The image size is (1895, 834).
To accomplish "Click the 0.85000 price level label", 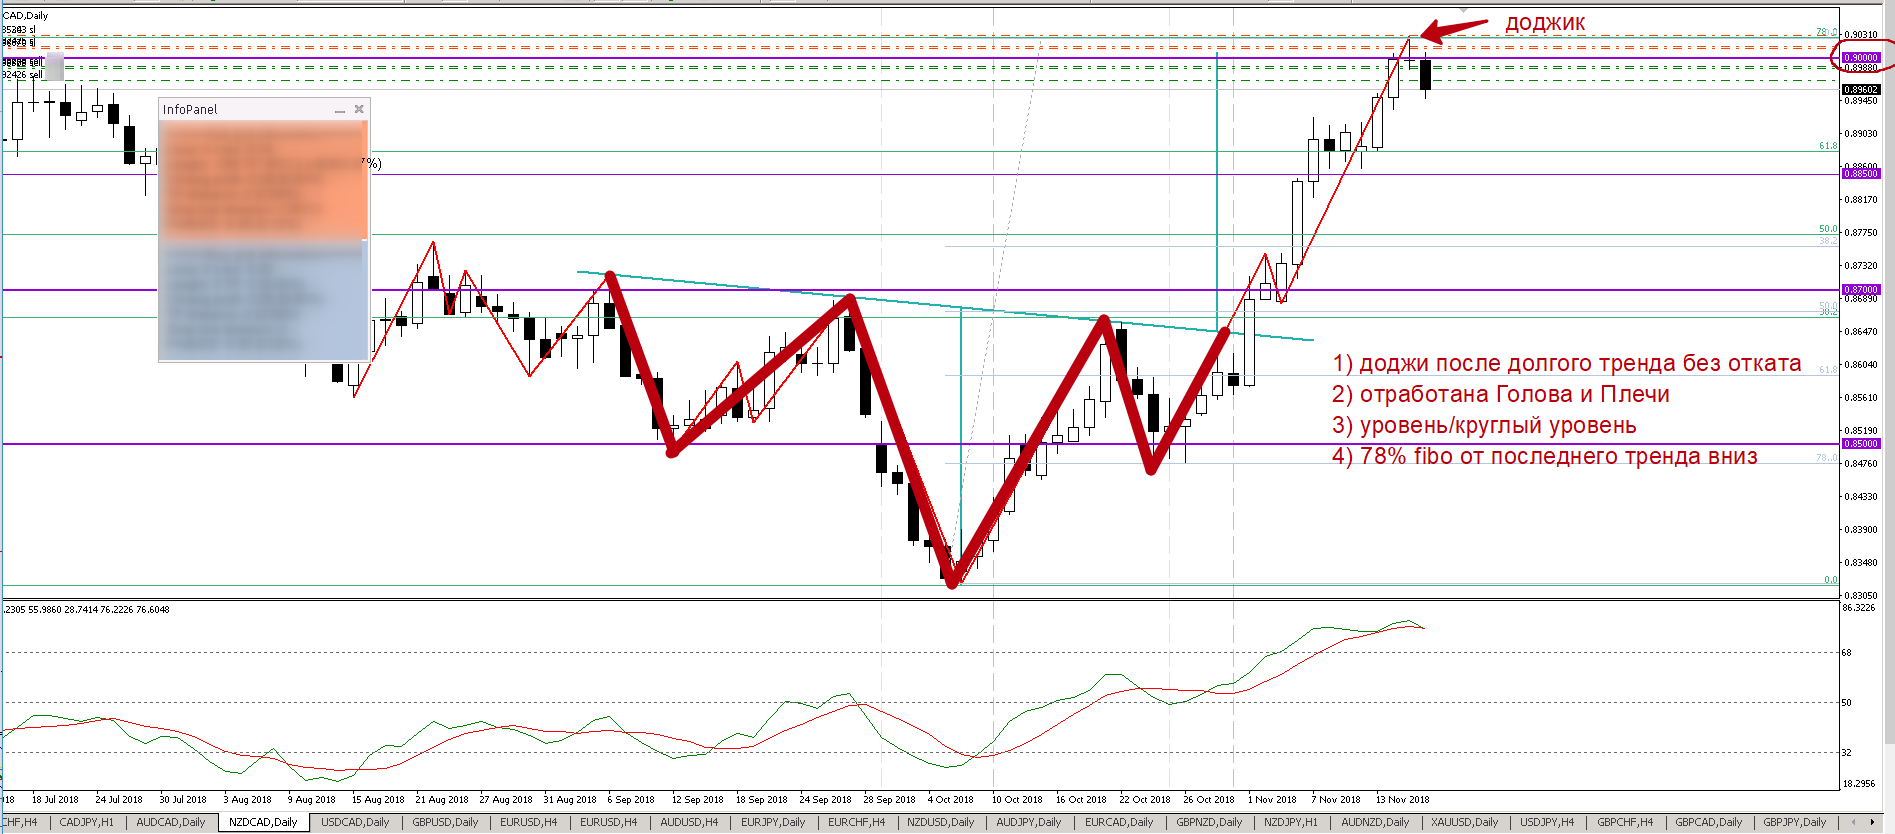I will point(1861,444).
